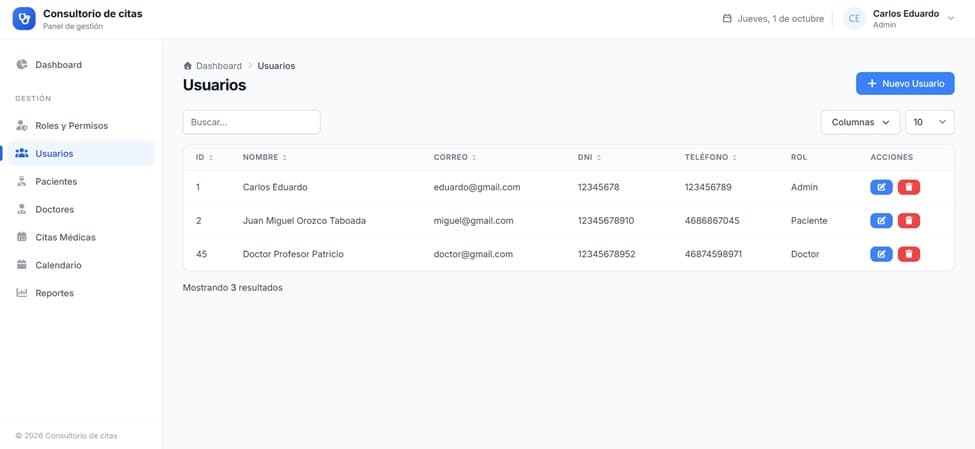Sort table by TELÉFONO column arrows
Image resolution: width=975 pixels, height=449 pixels.
734,158
